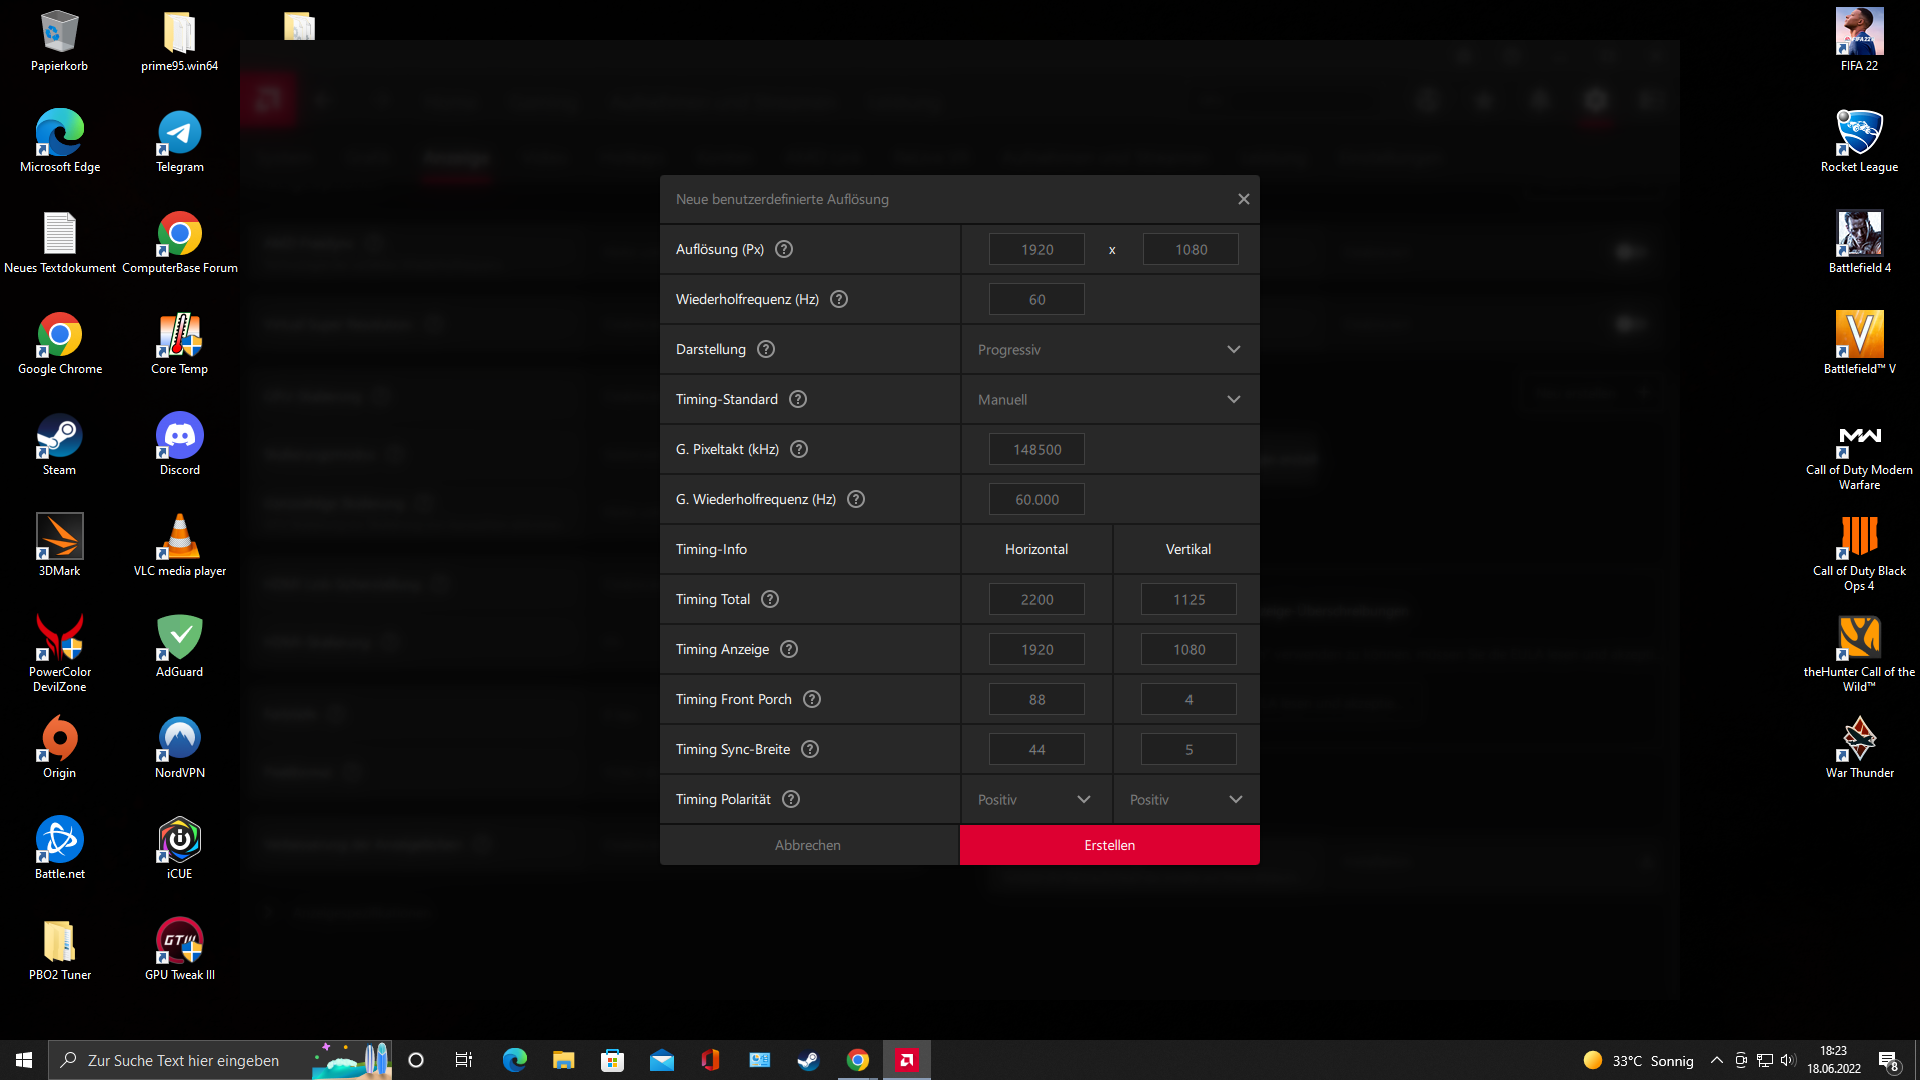Viewport: 1920px width, 1080px height.
Task: Expand the Timing-Standard Manuell dropdown
Action: point(1109,399)
